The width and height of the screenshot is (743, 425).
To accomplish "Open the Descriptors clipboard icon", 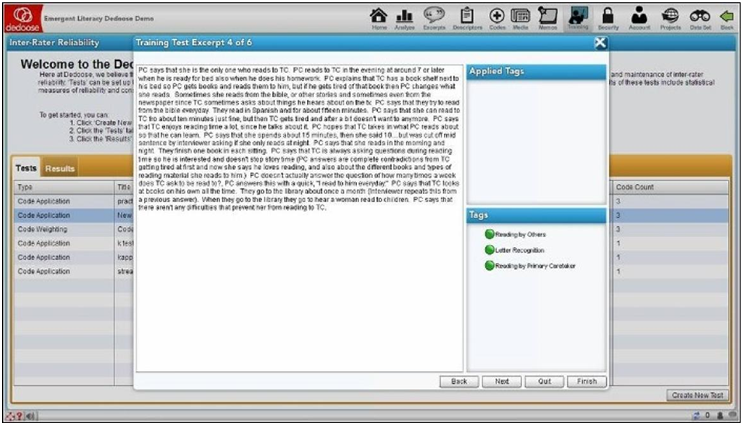I will [x=467, y=19].
